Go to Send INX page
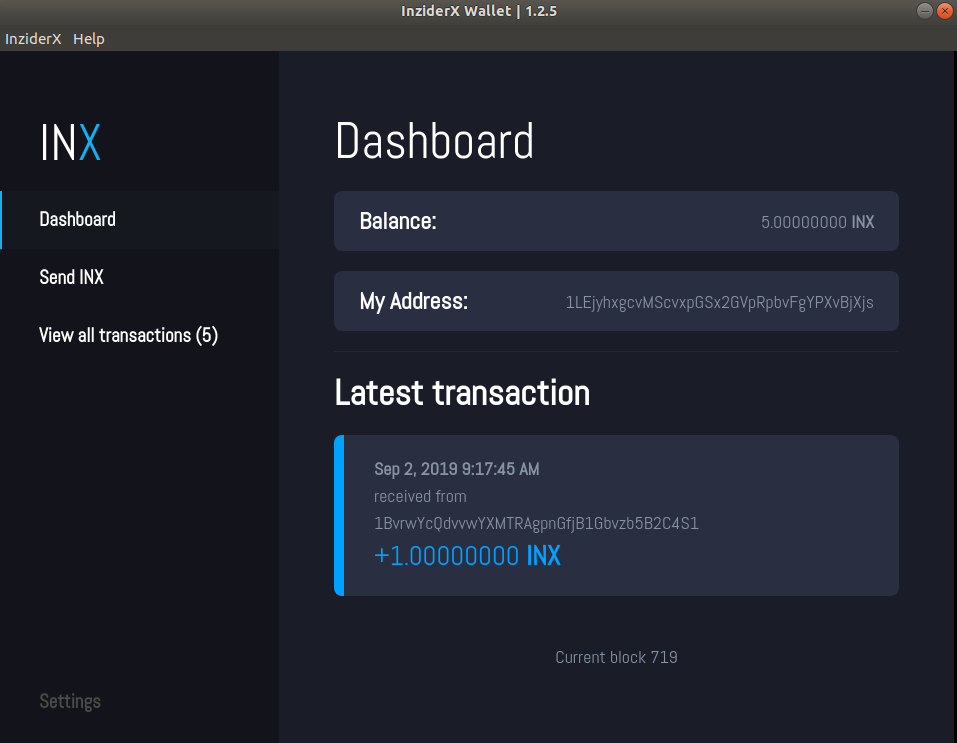The width and height of the screenshot is (957, 743). click(71, 277)
